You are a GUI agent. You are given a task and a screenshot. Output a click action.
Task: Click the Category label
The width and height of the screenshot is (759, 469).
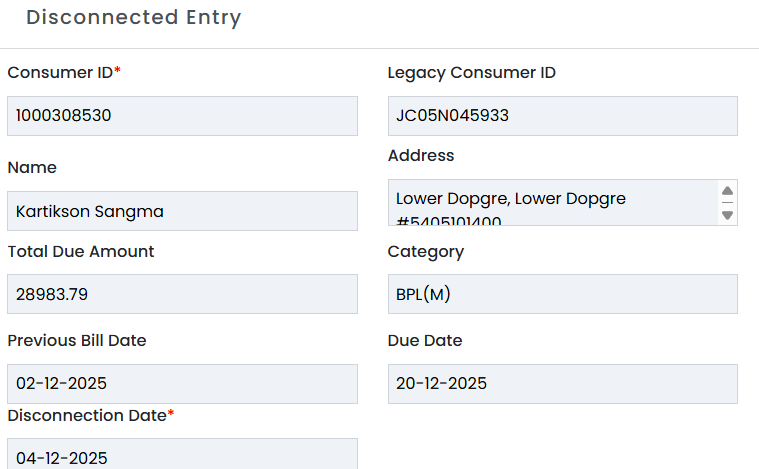coord(425,252)
